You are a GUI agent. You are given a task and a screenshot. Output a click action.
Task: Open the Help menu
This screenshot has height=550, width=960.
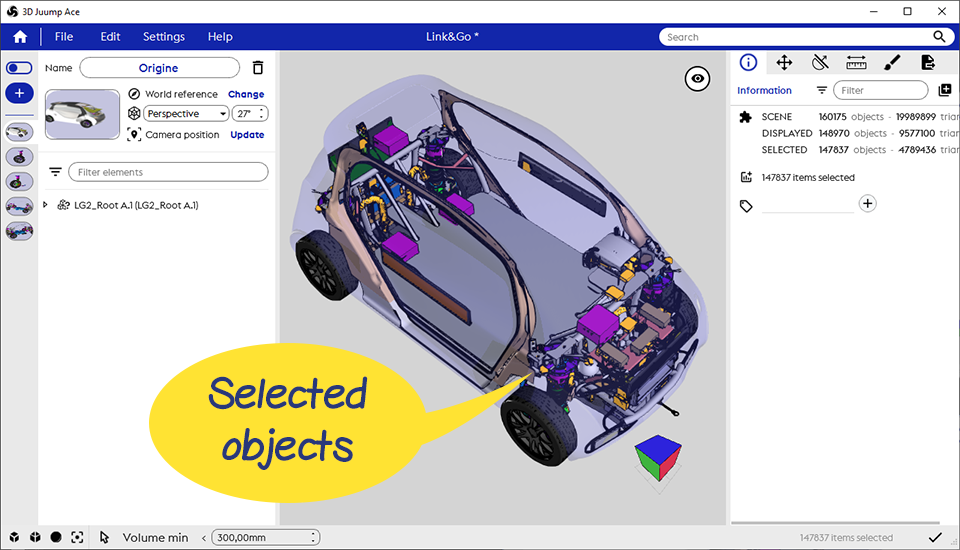pos(220,37)
